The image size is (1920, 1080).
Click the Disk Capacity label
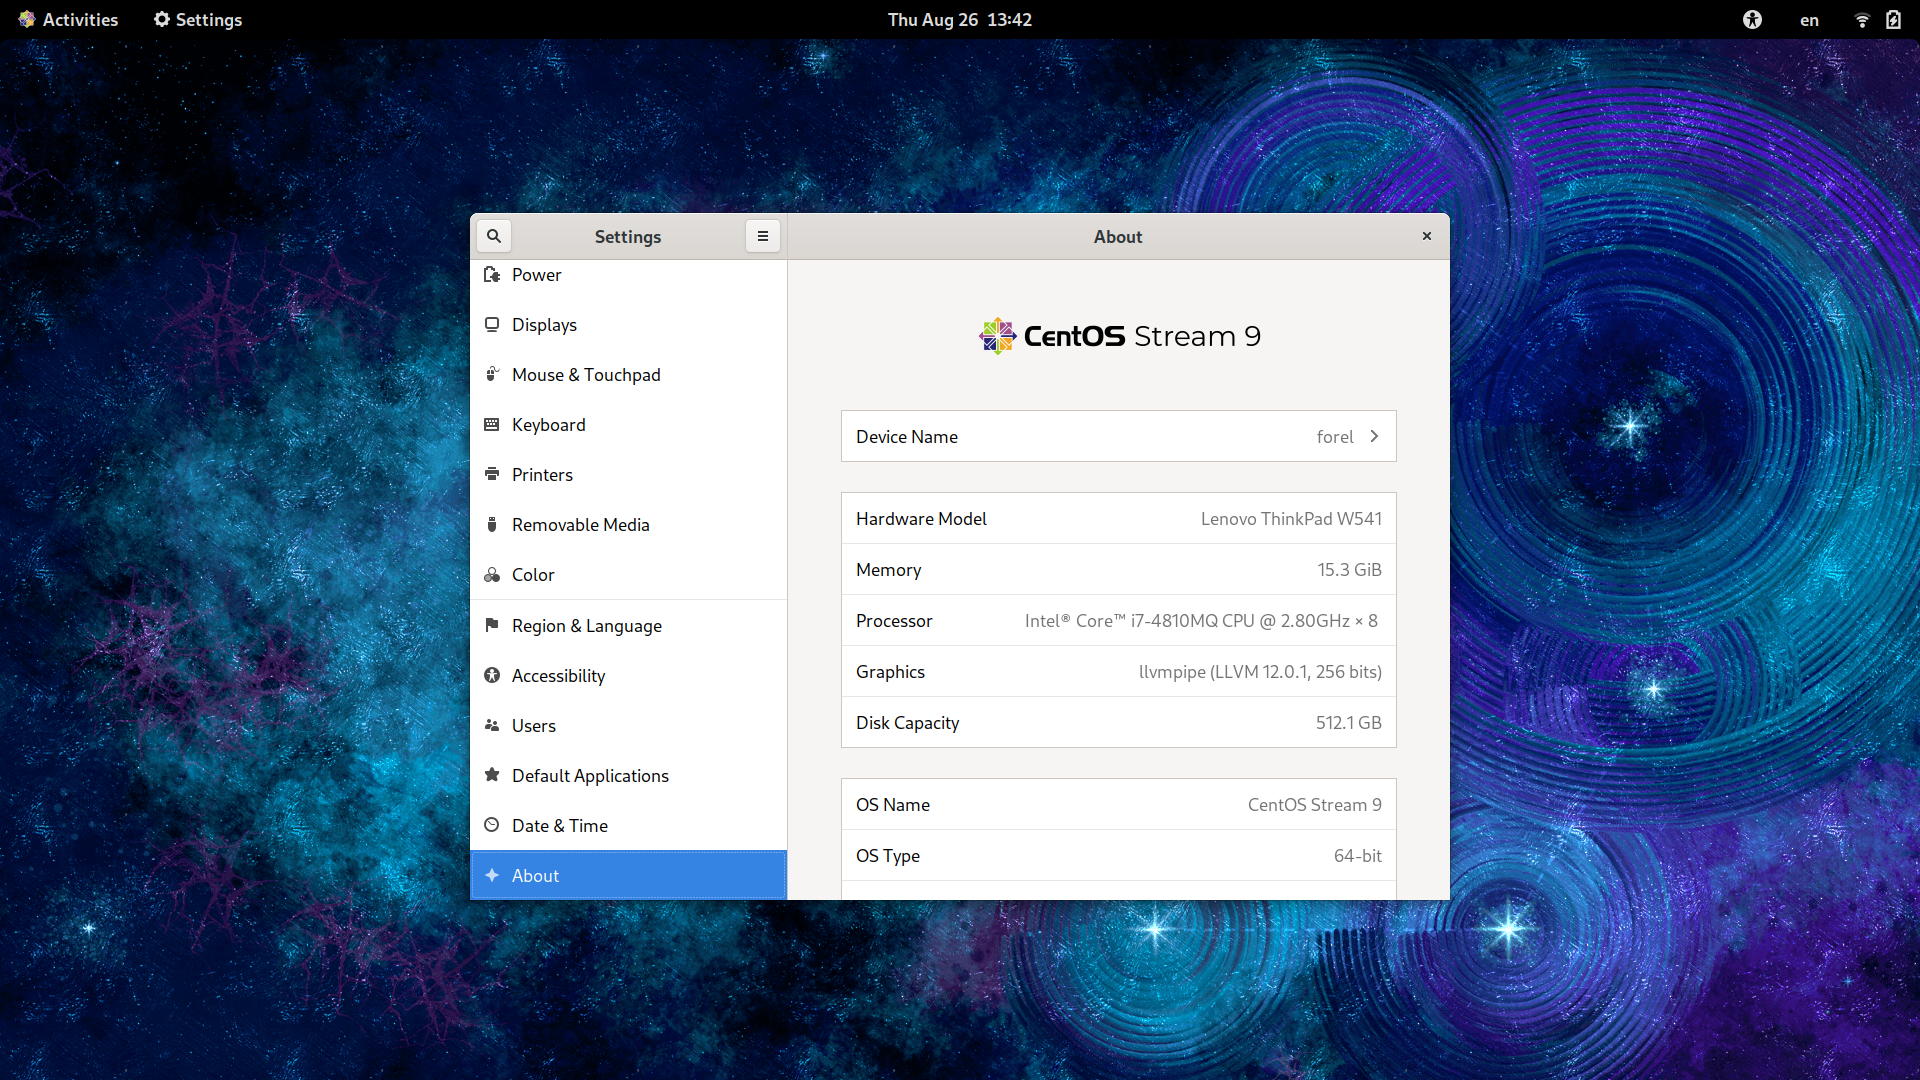click(907, 723)
